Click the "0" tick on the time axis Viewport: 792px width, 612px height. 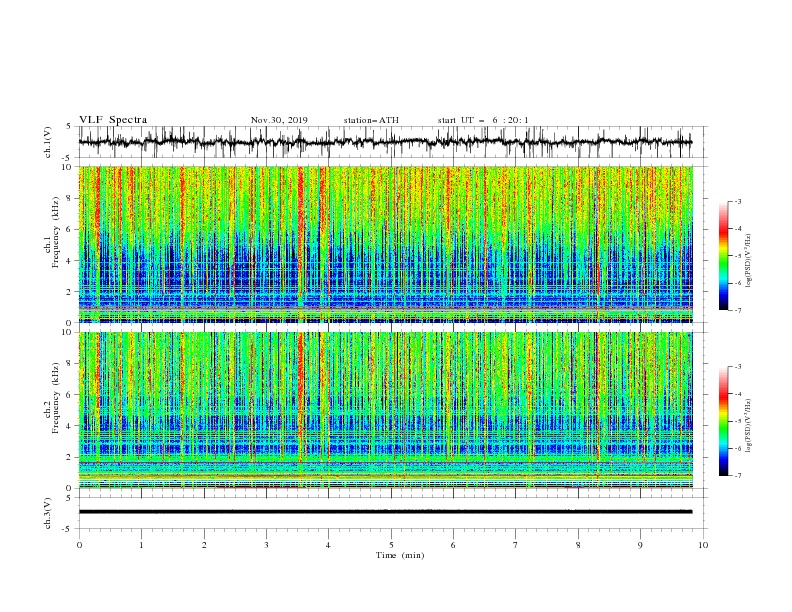click(x=79, y=545)
